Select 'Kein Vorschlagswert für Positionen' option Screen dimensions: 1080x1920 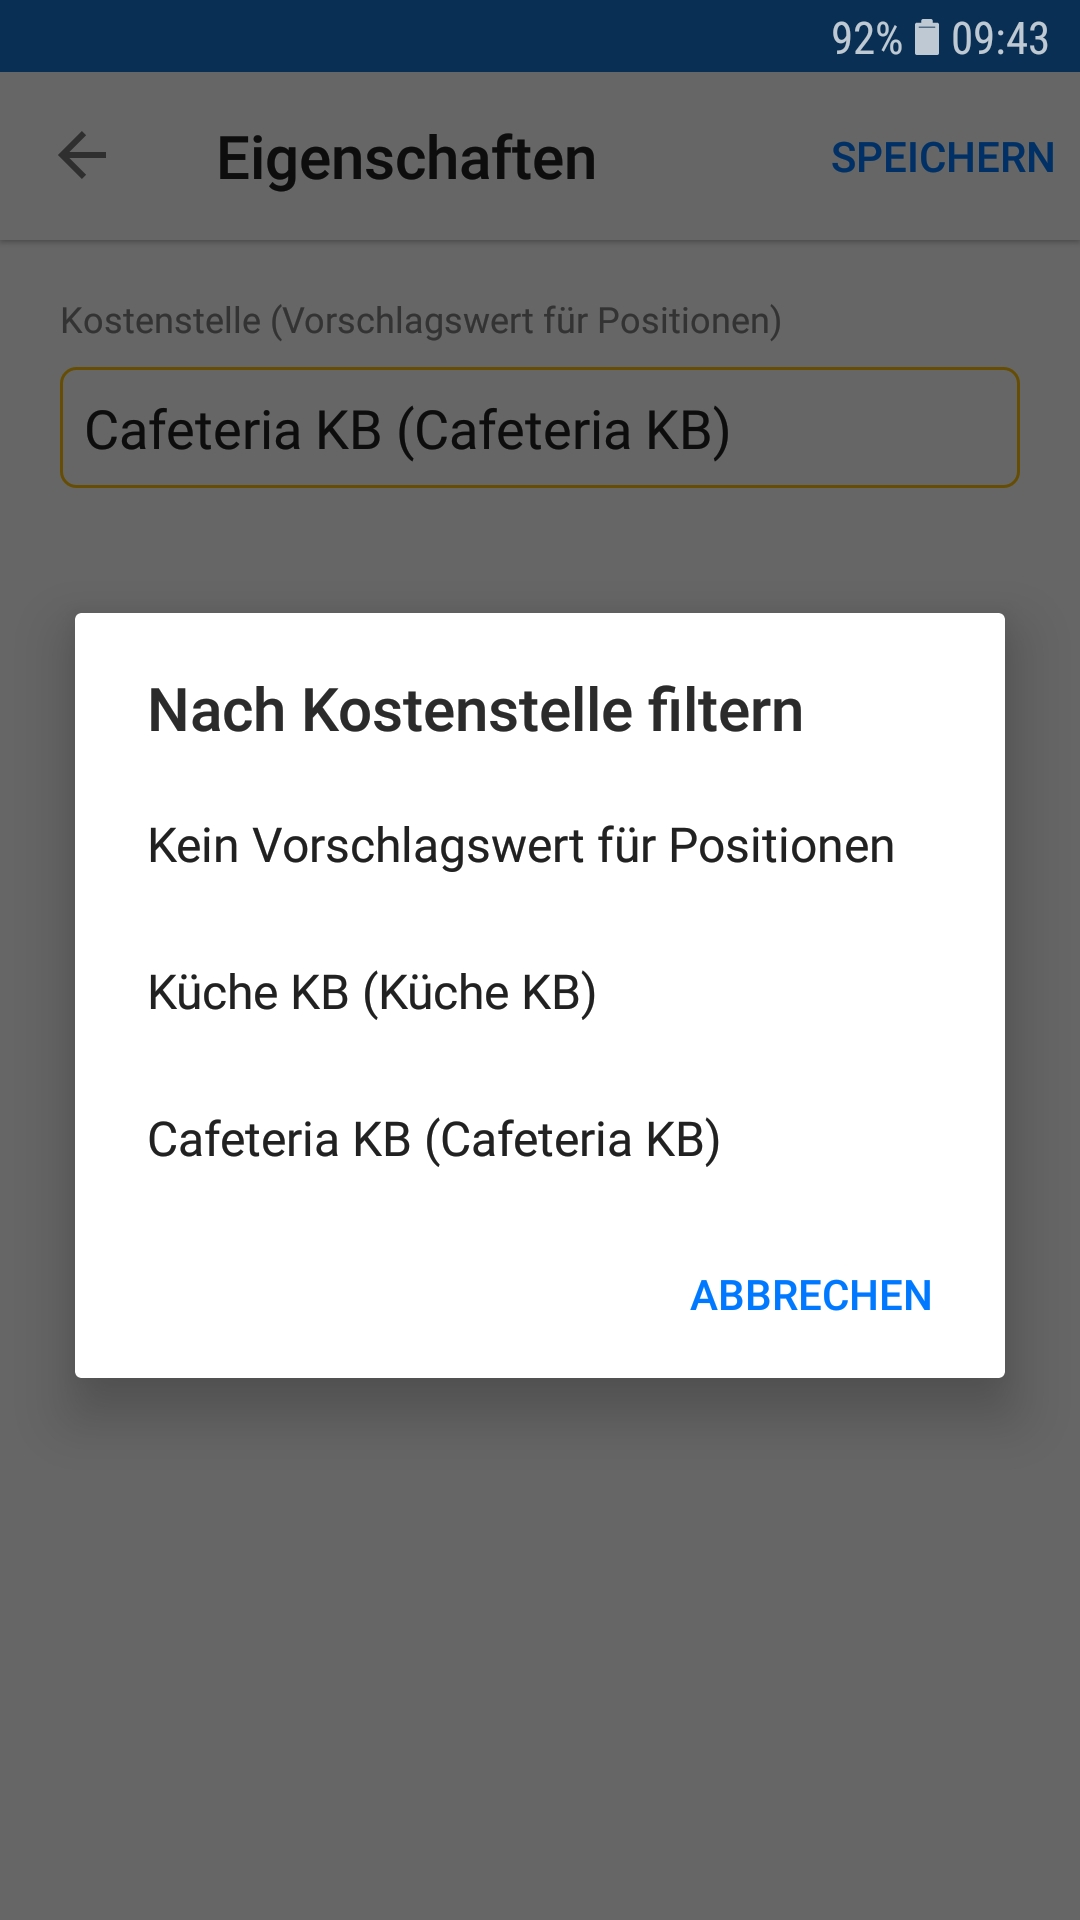520,846
